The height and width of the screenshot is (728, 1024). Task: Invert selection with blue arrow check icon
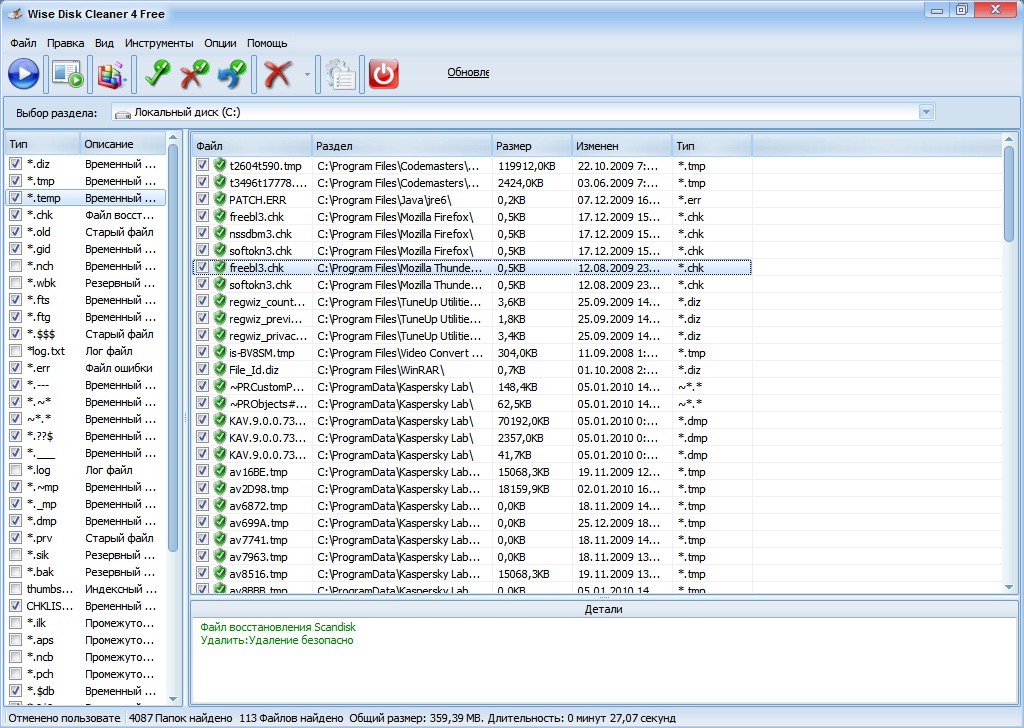(x=231, y=73)
